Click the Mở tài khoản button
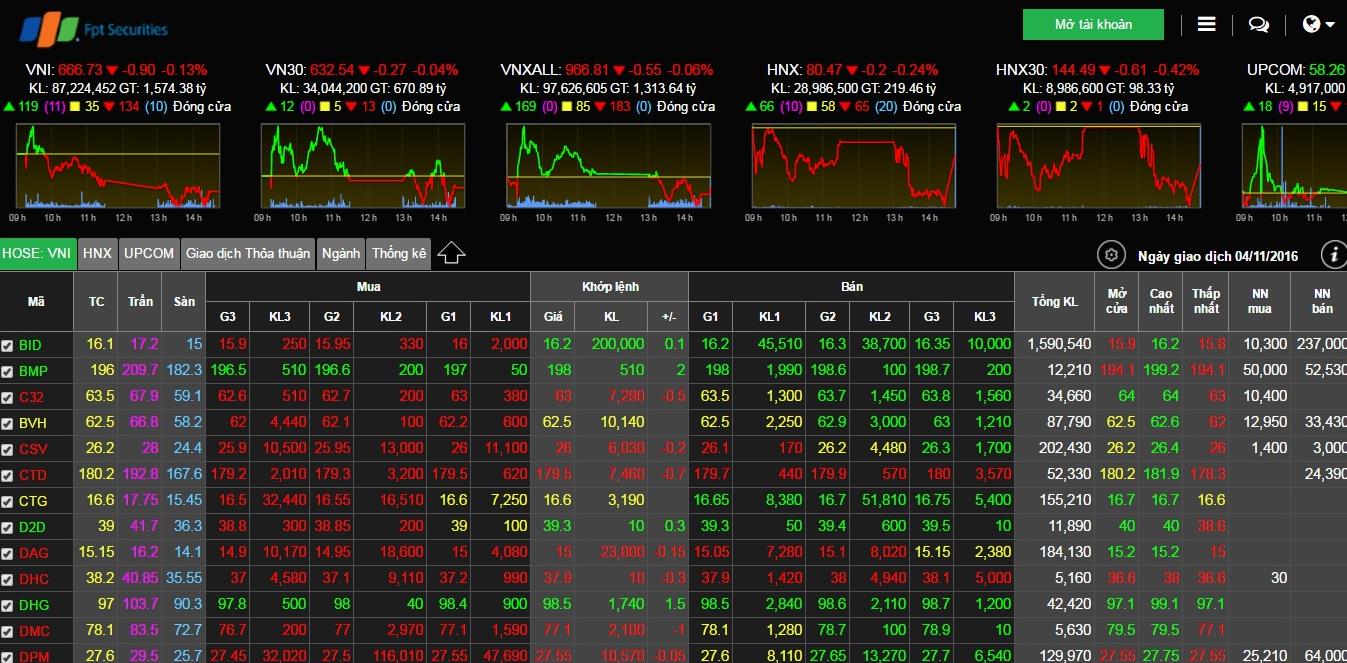This screenshot has width=1347, height=663. tap(1093, 24)
